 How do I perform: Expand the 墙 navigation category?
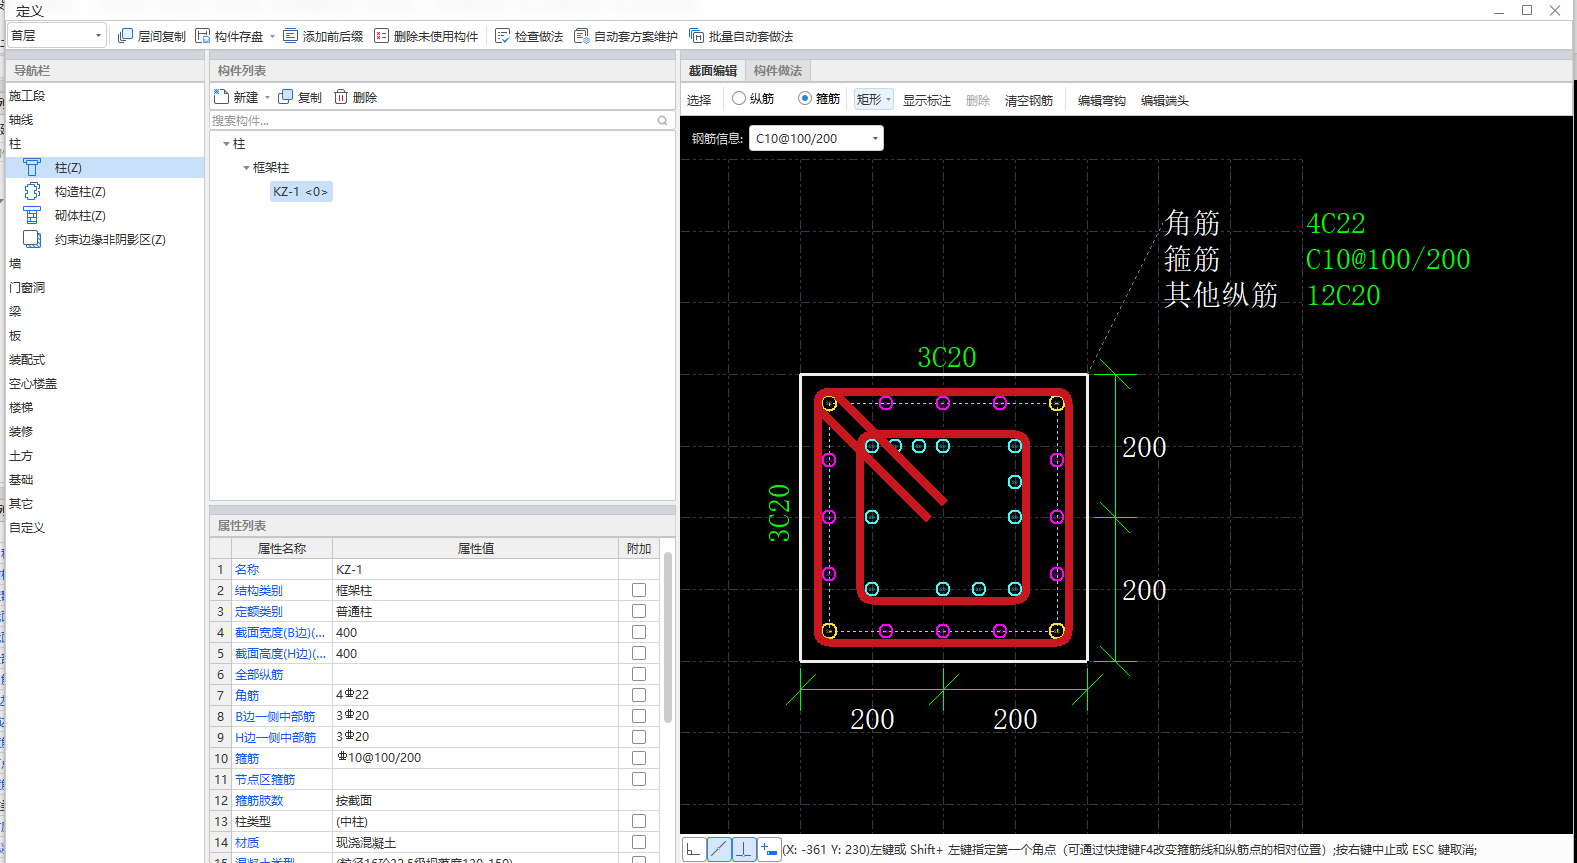pos(15,263)
